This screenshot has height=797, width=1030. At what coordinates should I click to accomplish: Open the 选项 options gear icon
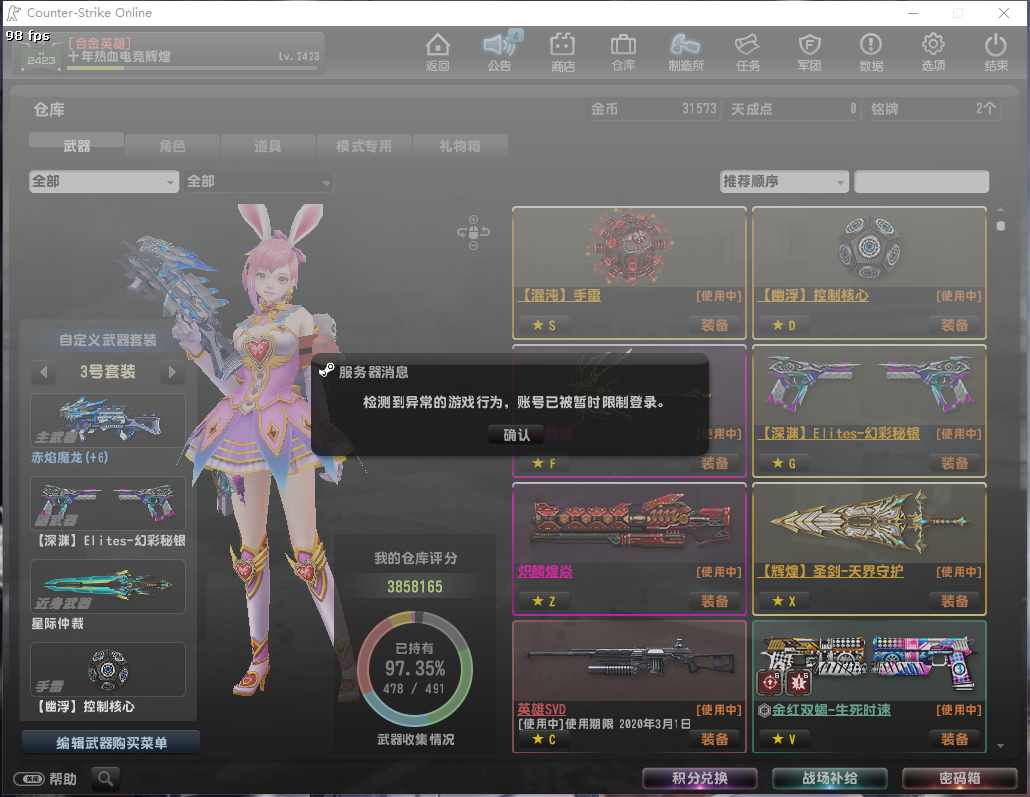tap(933, 53)
